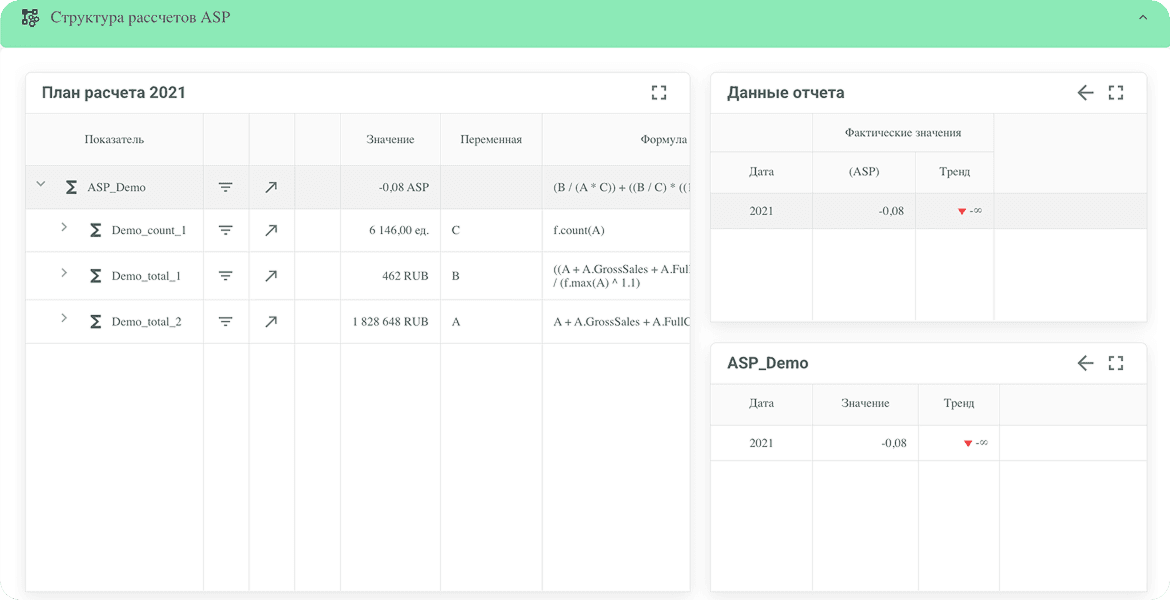
Task: Expand the Demo_total_1 row
Action: (64, 273)
